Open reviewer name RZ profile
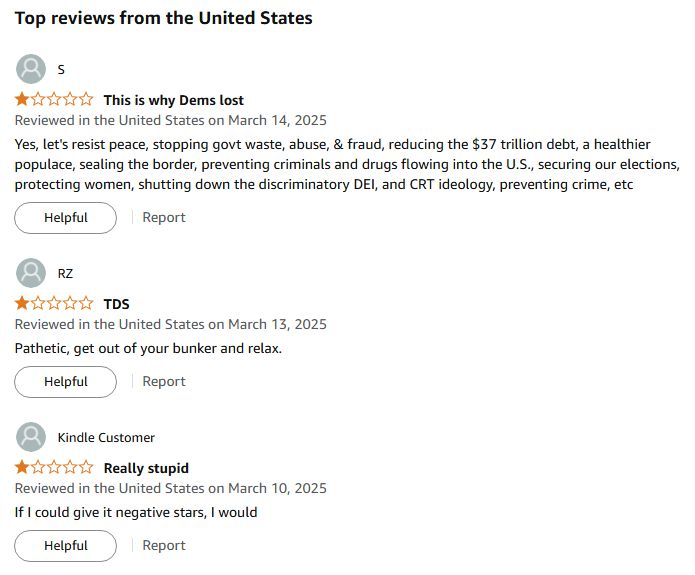This screenshot has width=695, height=575. tap(65, 274)
